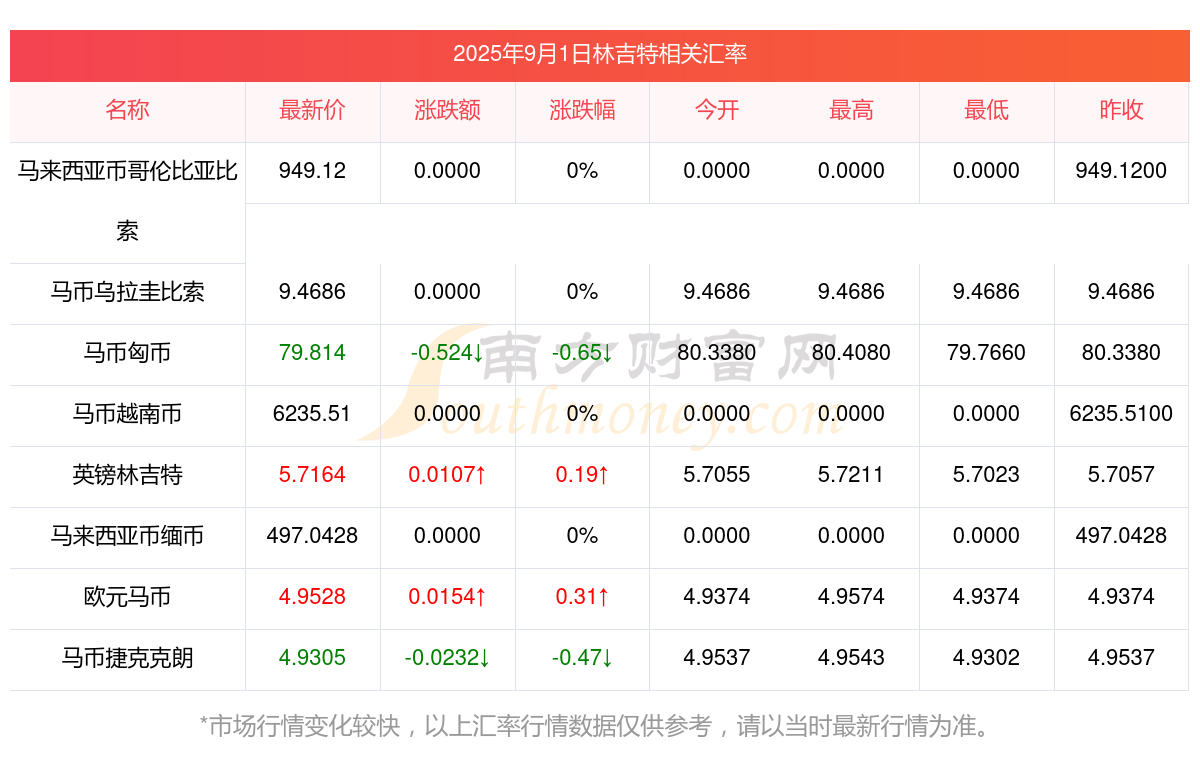Click the green latest price 4.9305
The height and width of the screenshot is (757, 1200).
pyautogui.click(x=313, y=658)
